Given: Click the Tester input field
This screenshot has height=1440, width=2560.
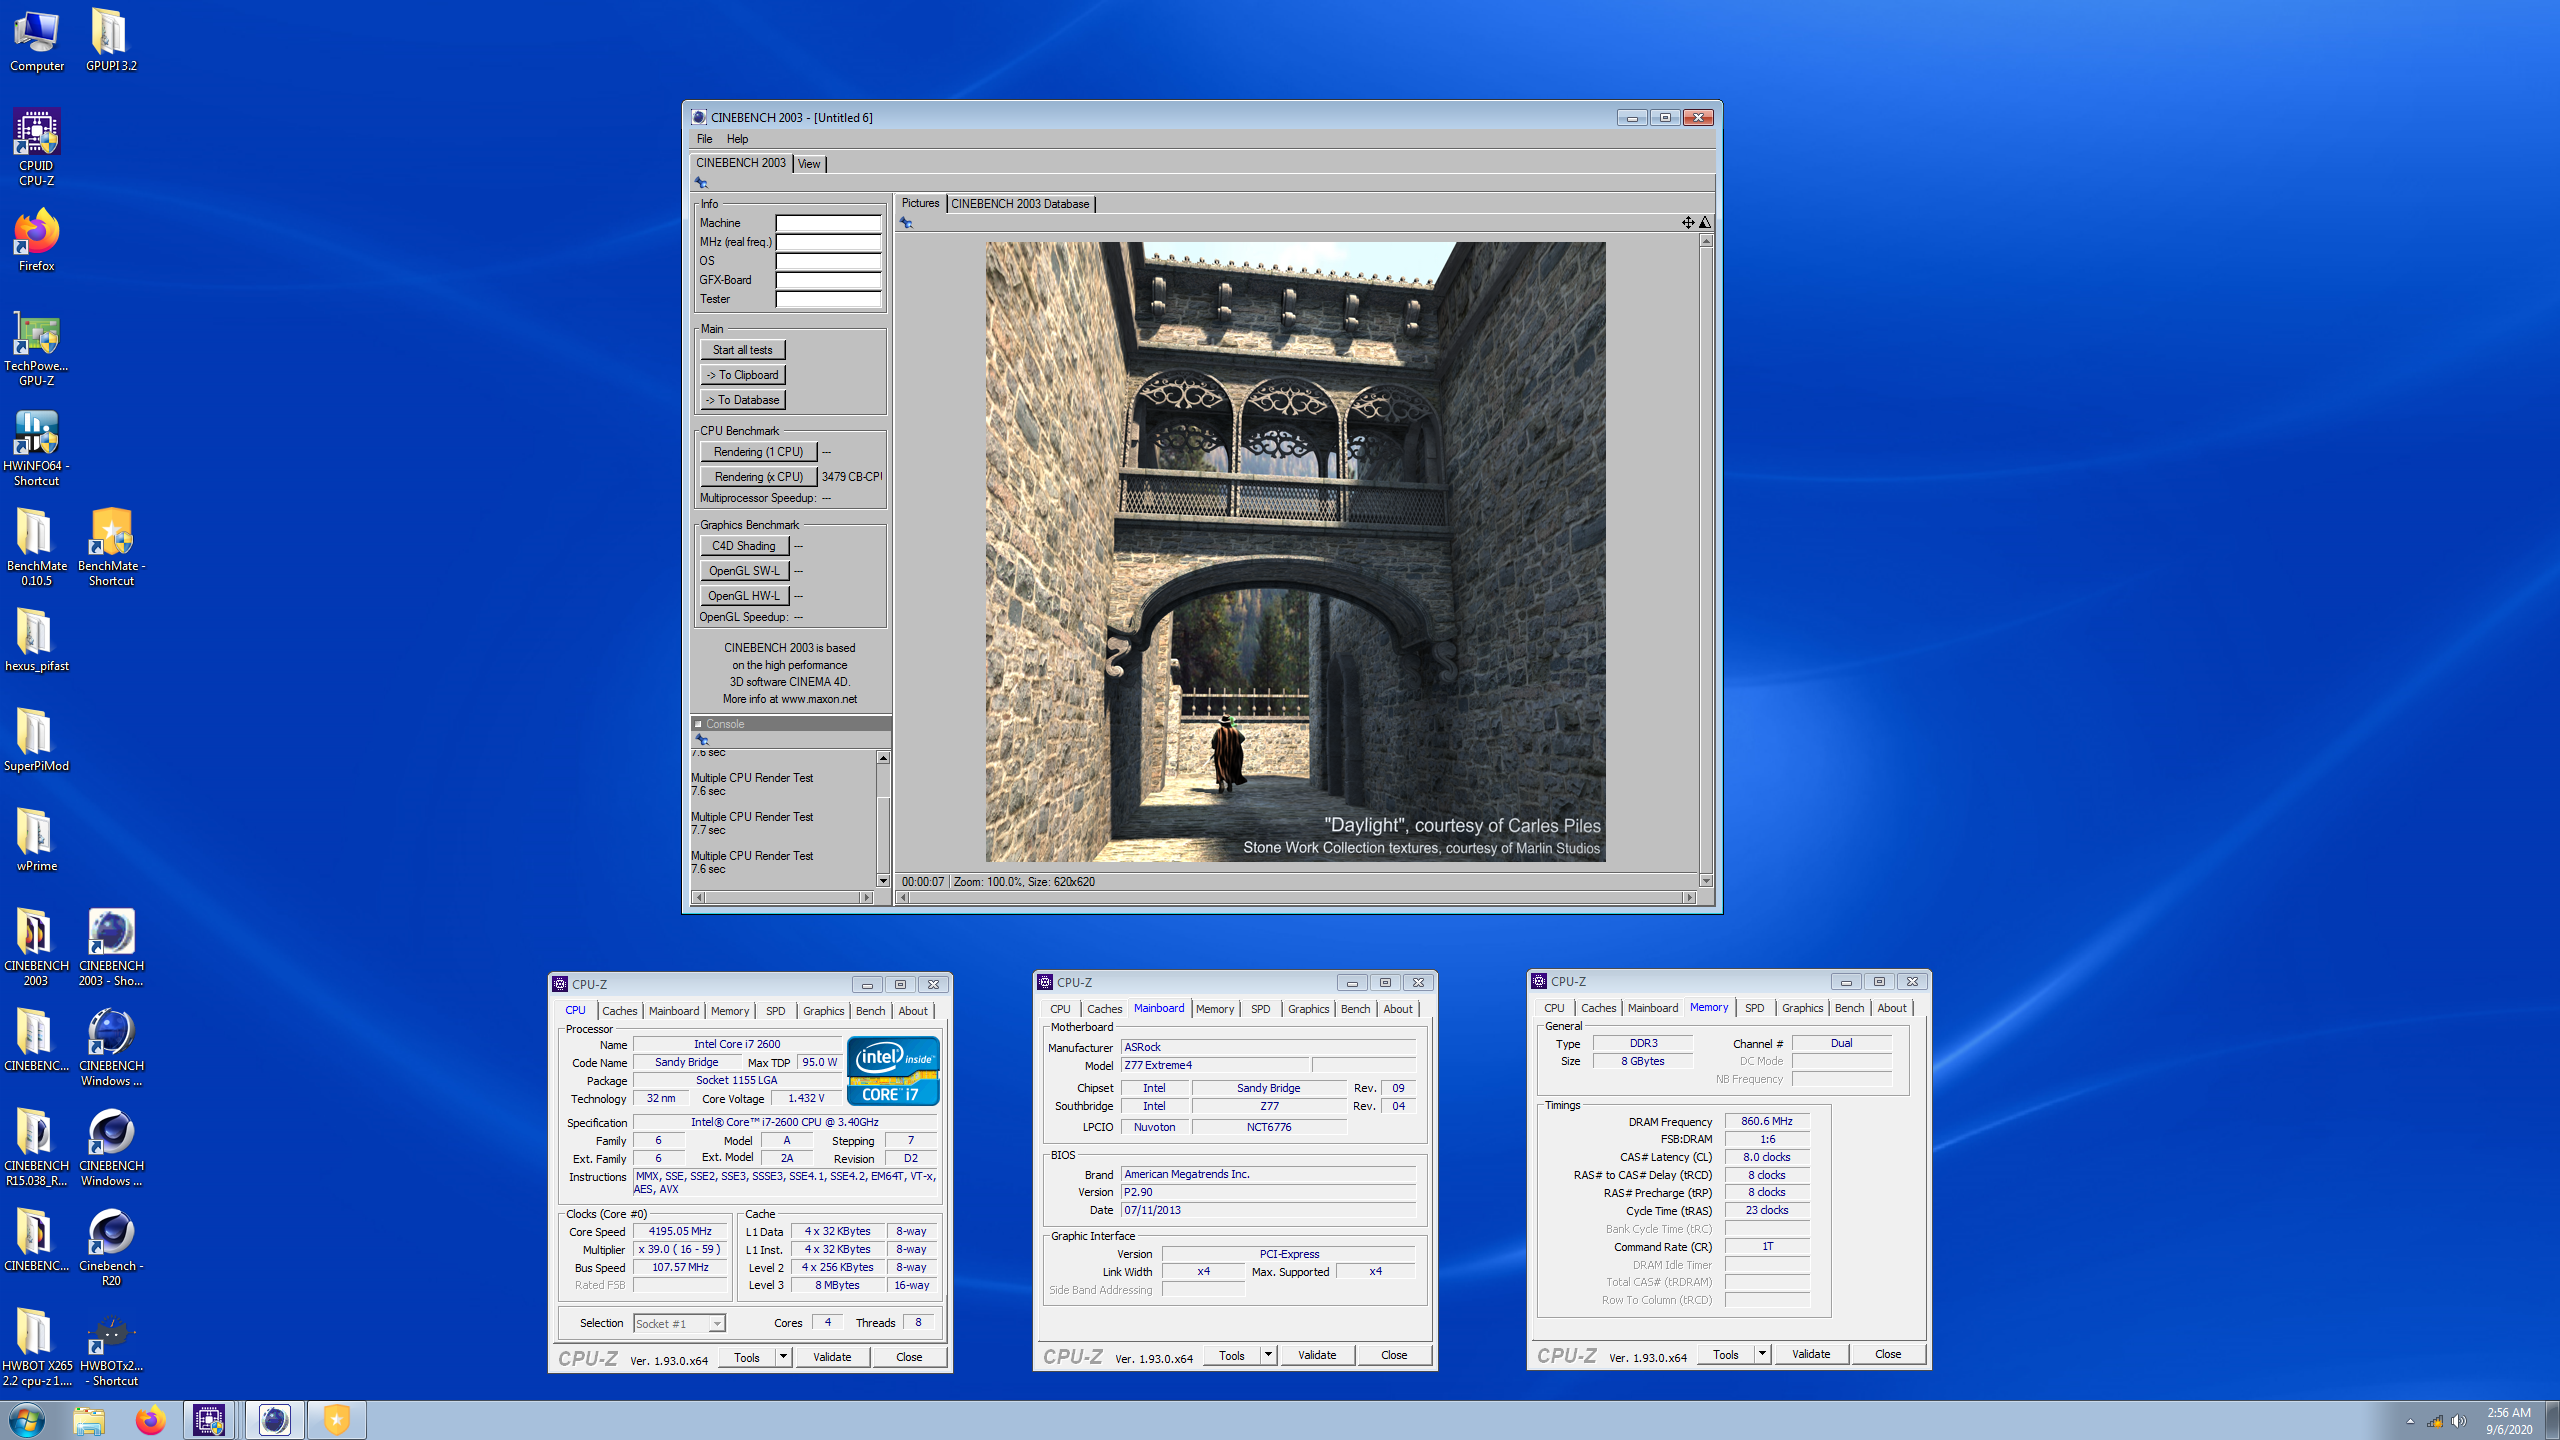Looking at the screenshot, I should tap(828, 299).
